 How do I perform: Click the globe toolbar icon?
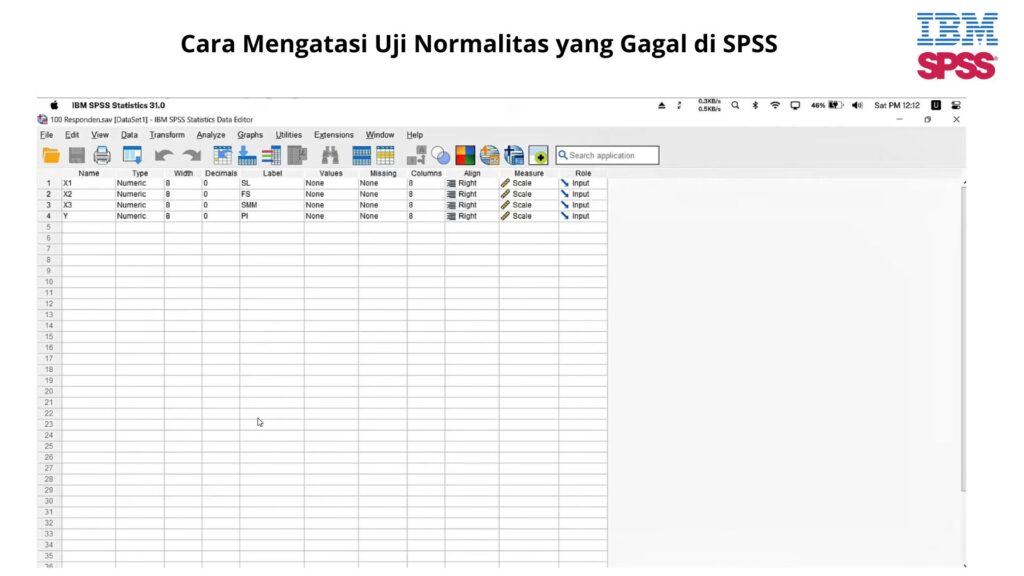tap(489, 155)
